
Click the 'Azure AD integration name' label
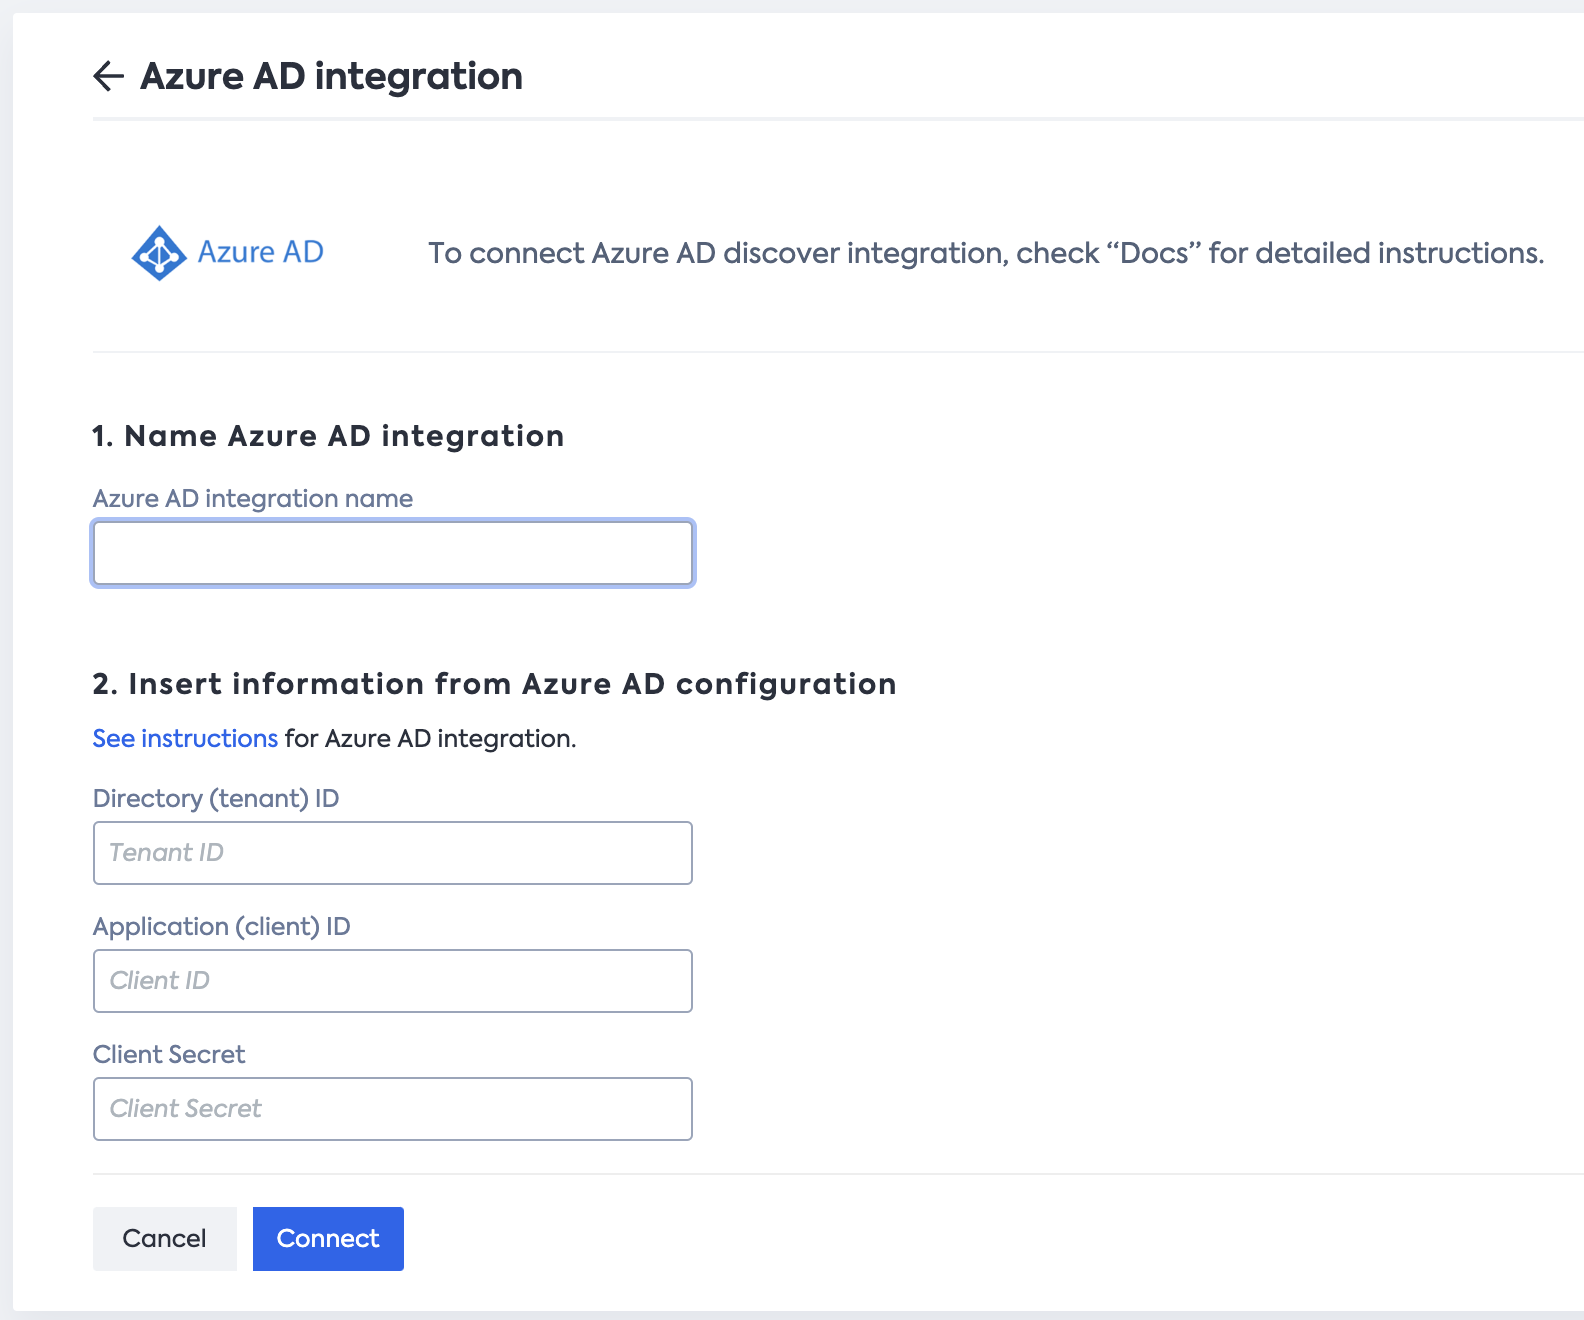point(253,498)
